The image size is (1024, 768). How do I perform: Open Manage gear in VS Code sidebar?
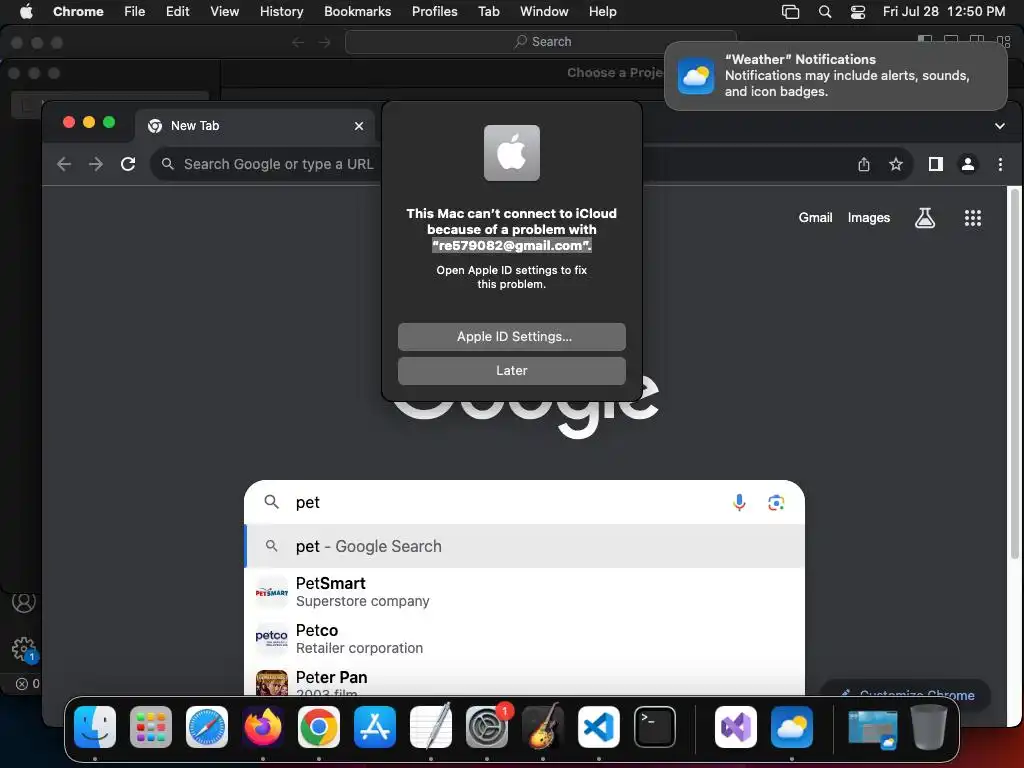coord(24,649)
